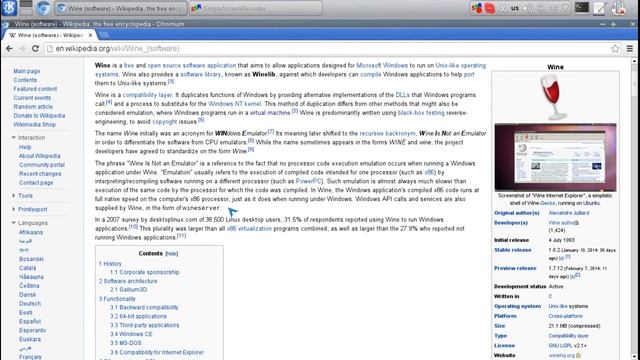
Task: Open the Contact page link
Action: pyautogui.click(x=36, y=183)
